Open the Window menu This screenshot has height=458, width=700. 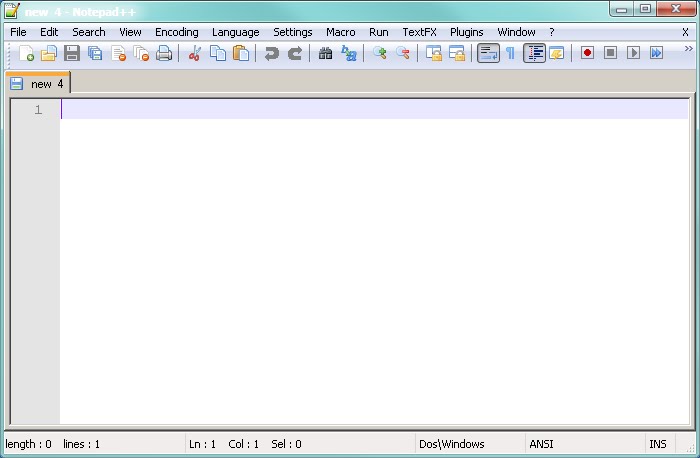pos(517,32)
